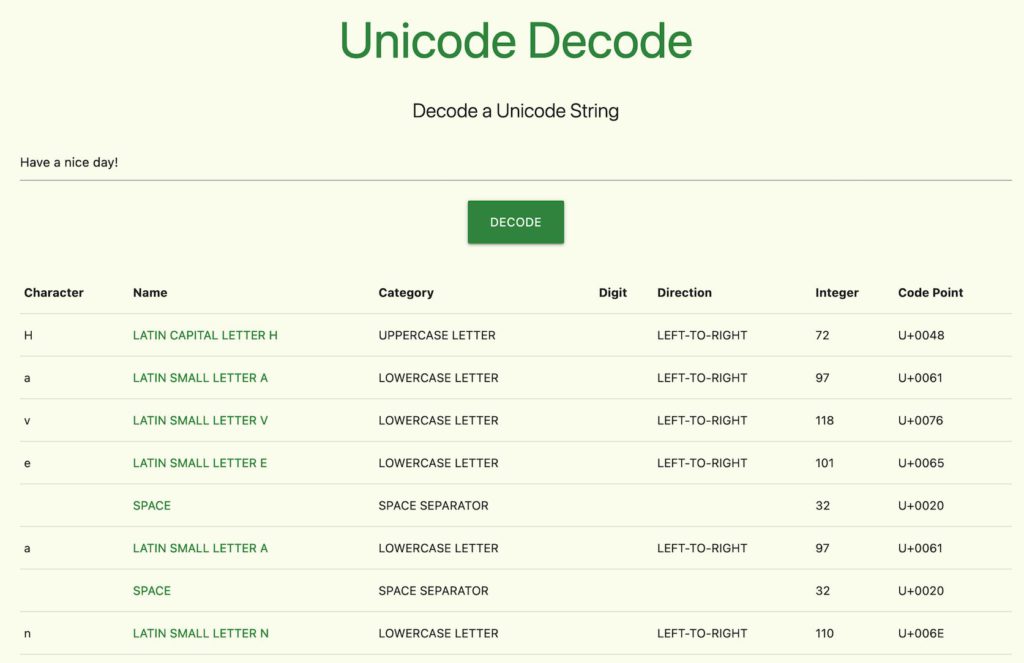Click the DECODE button

point(515,222)
